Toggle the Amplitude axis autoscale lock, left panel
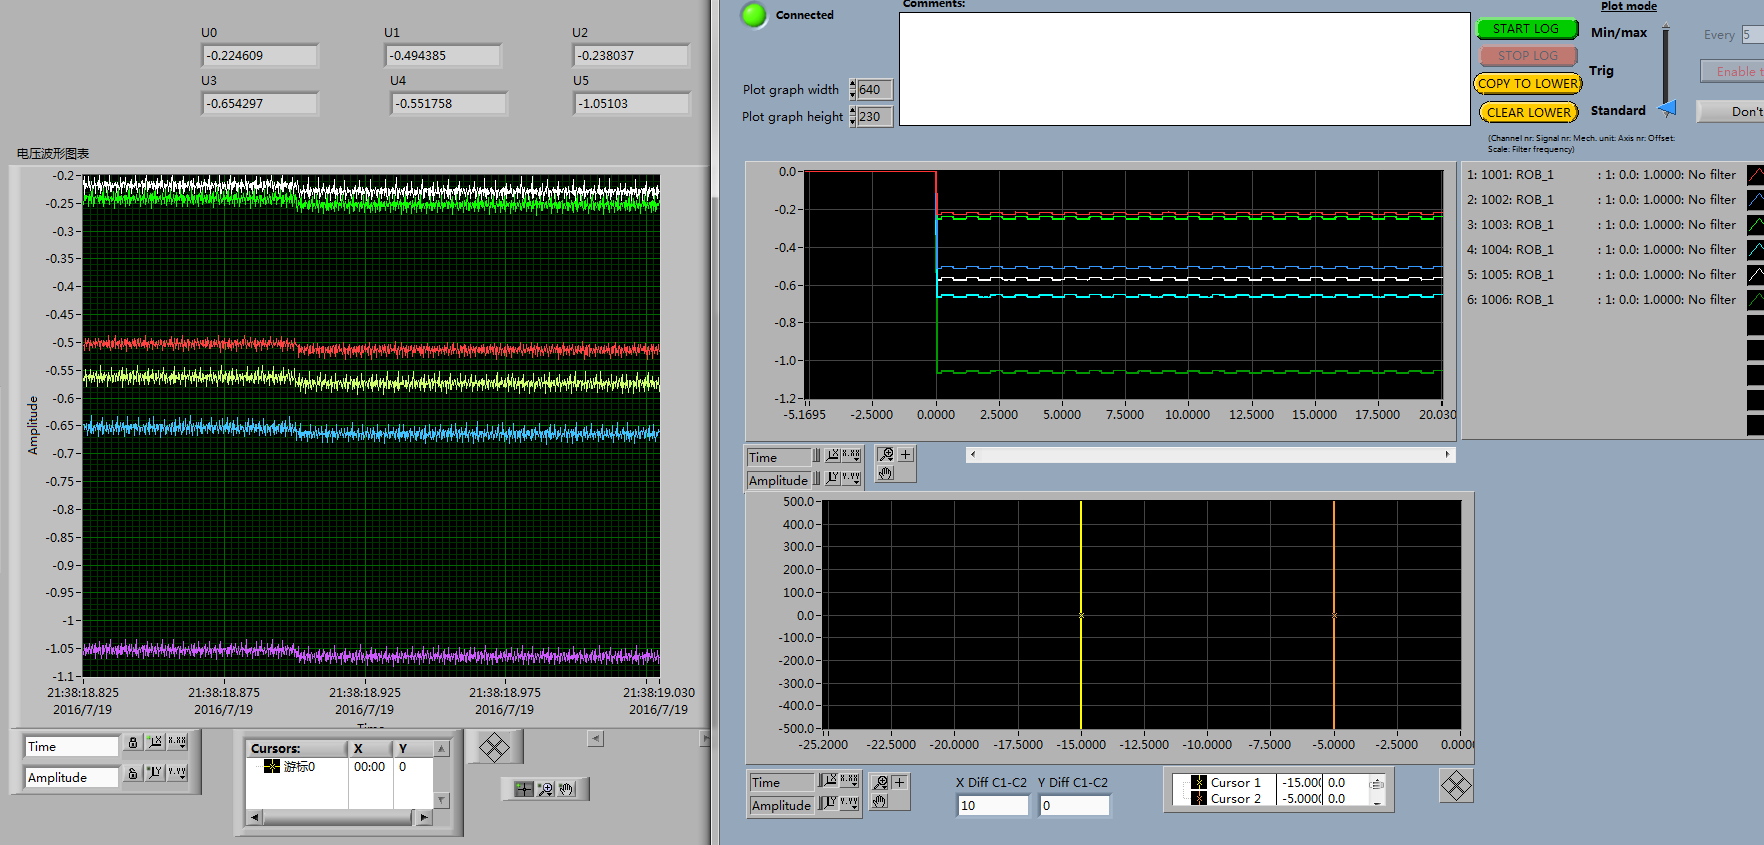Screen dimensions: 1764x845 tap(133, 774)
